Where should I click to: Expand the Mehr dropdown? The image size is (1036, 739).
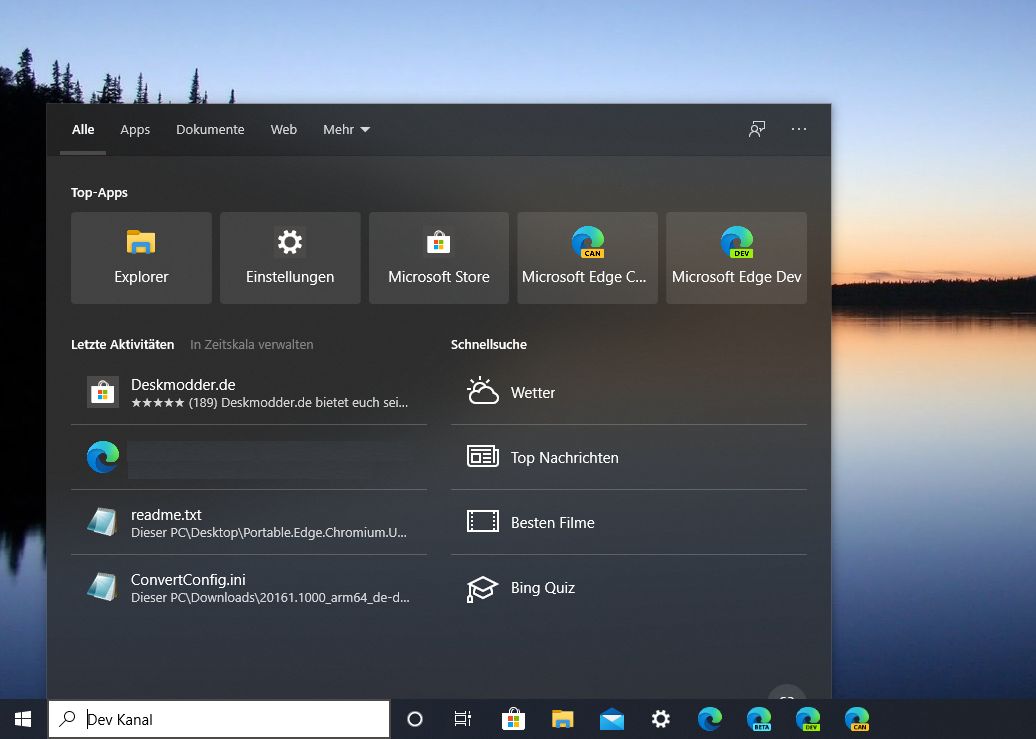346,130
